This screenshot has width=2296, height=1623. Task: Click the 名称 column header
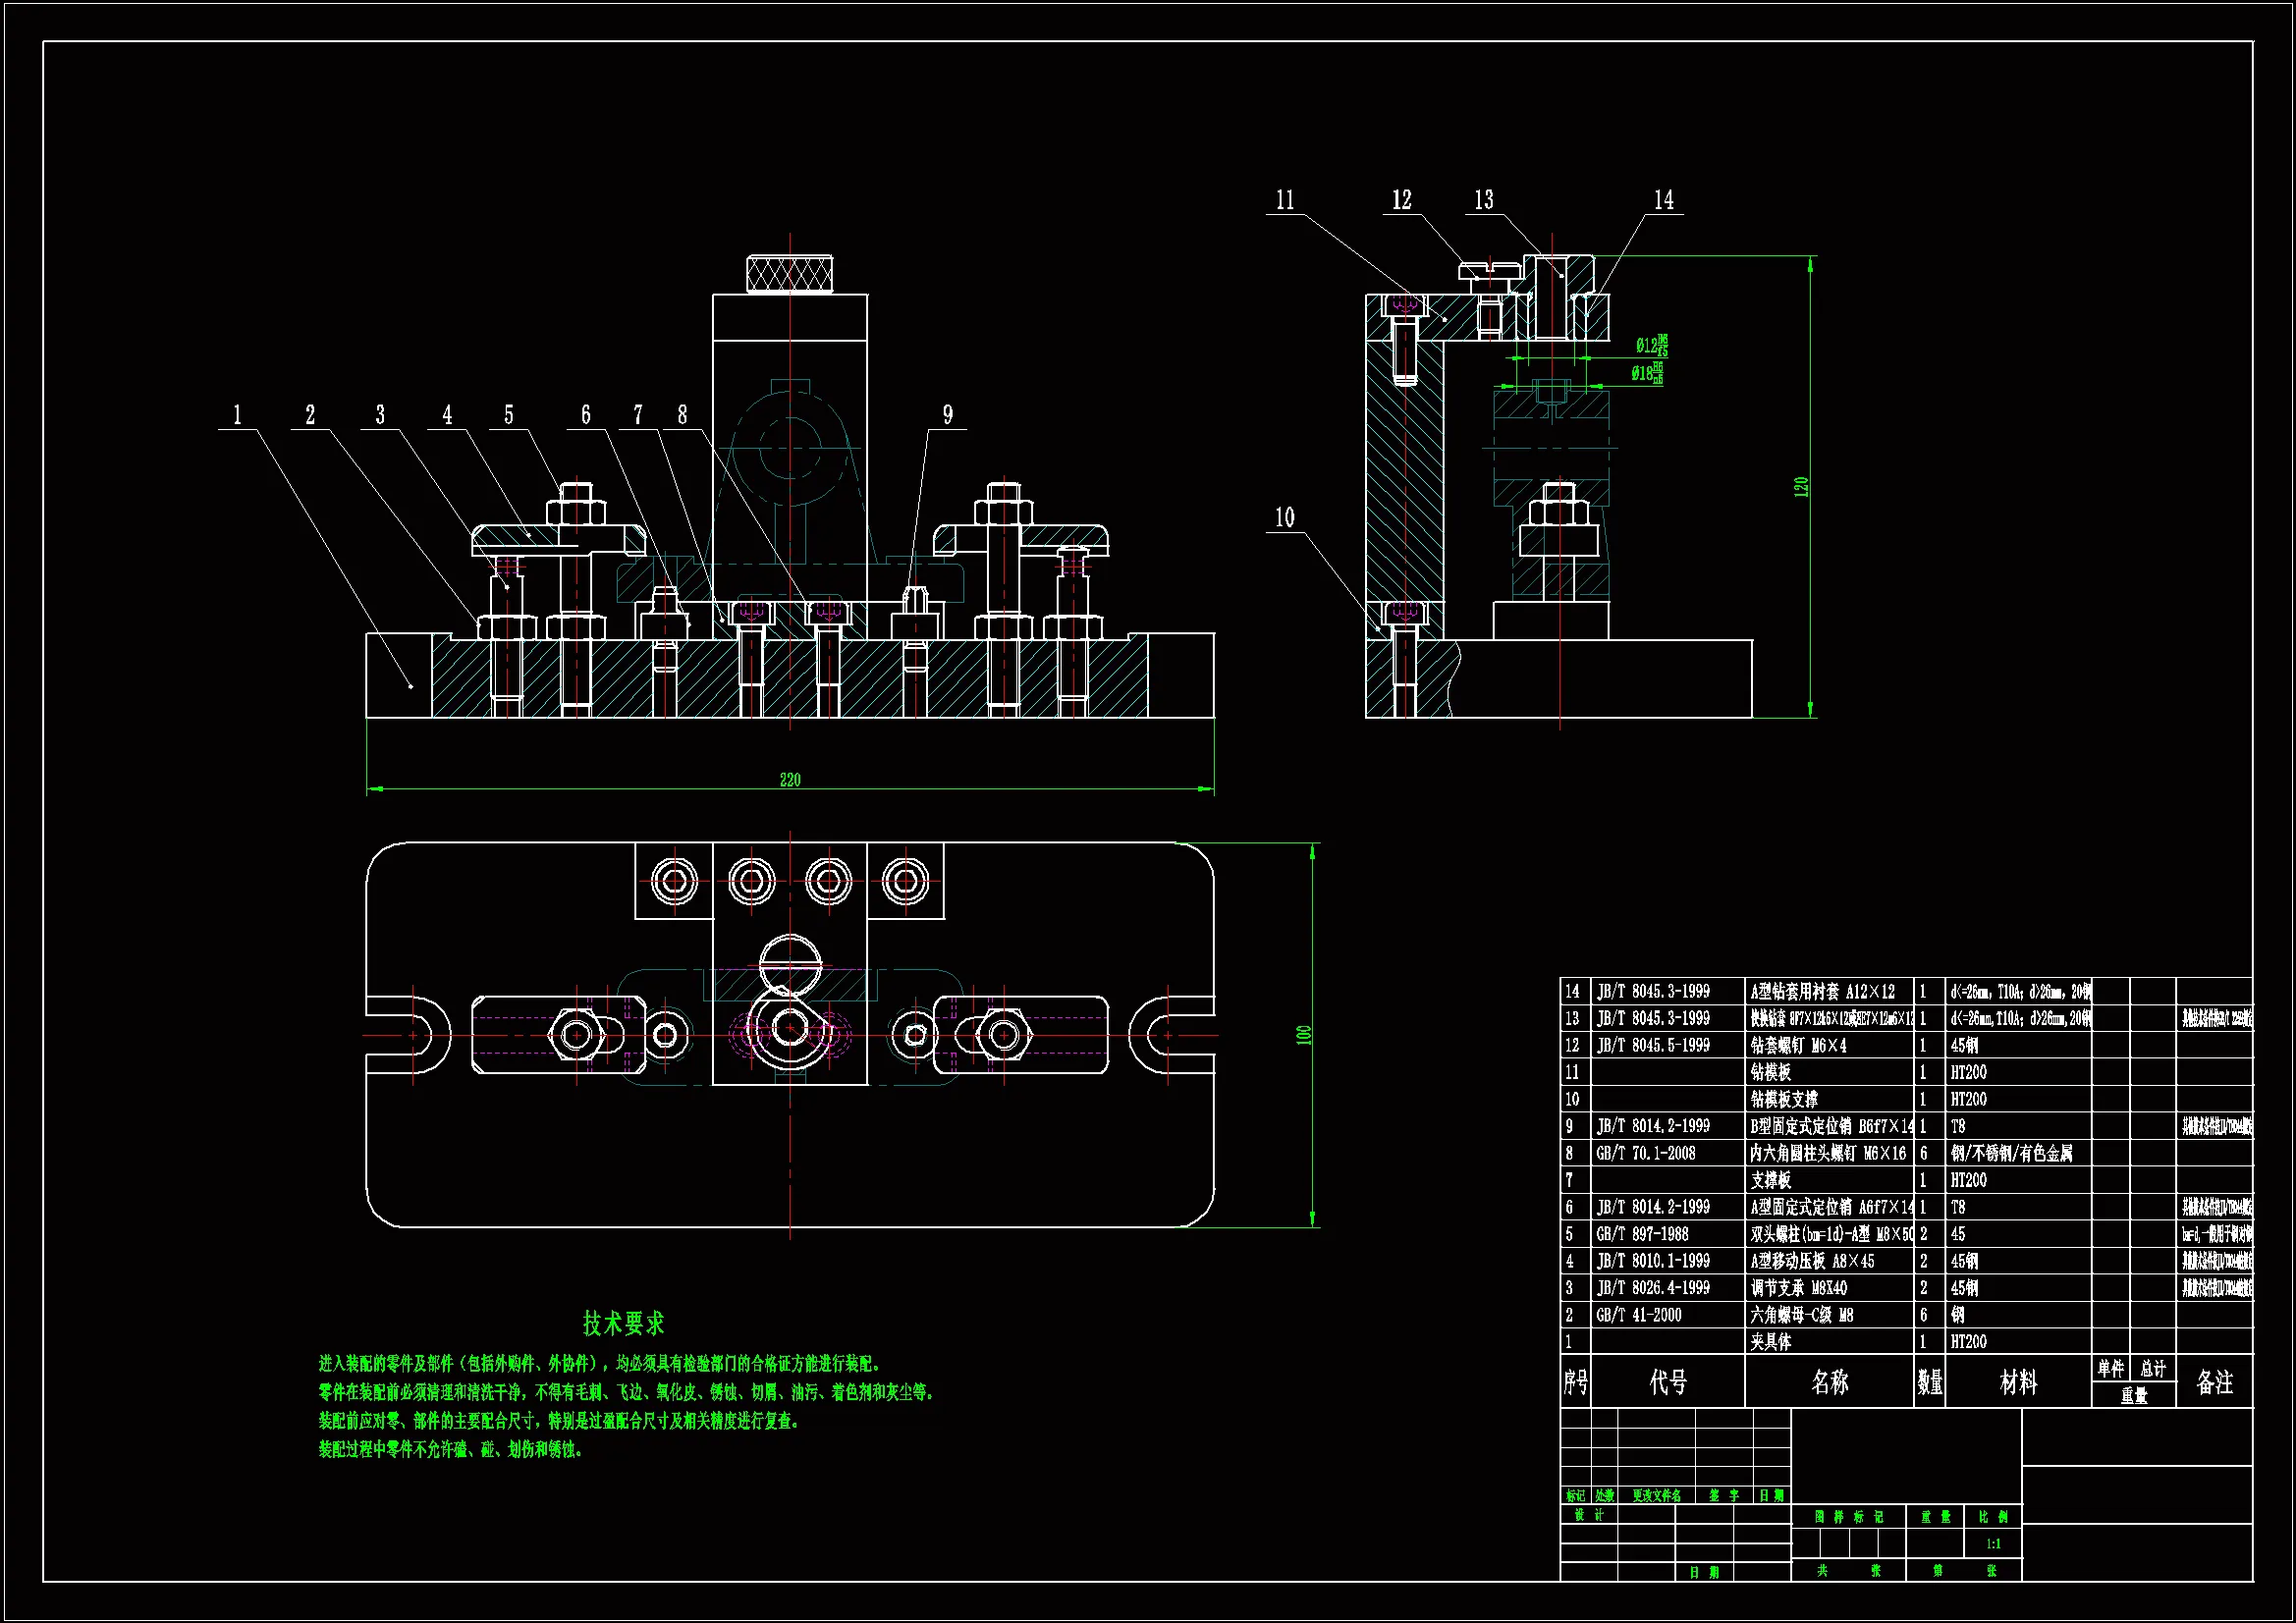click(1829, 1383)
